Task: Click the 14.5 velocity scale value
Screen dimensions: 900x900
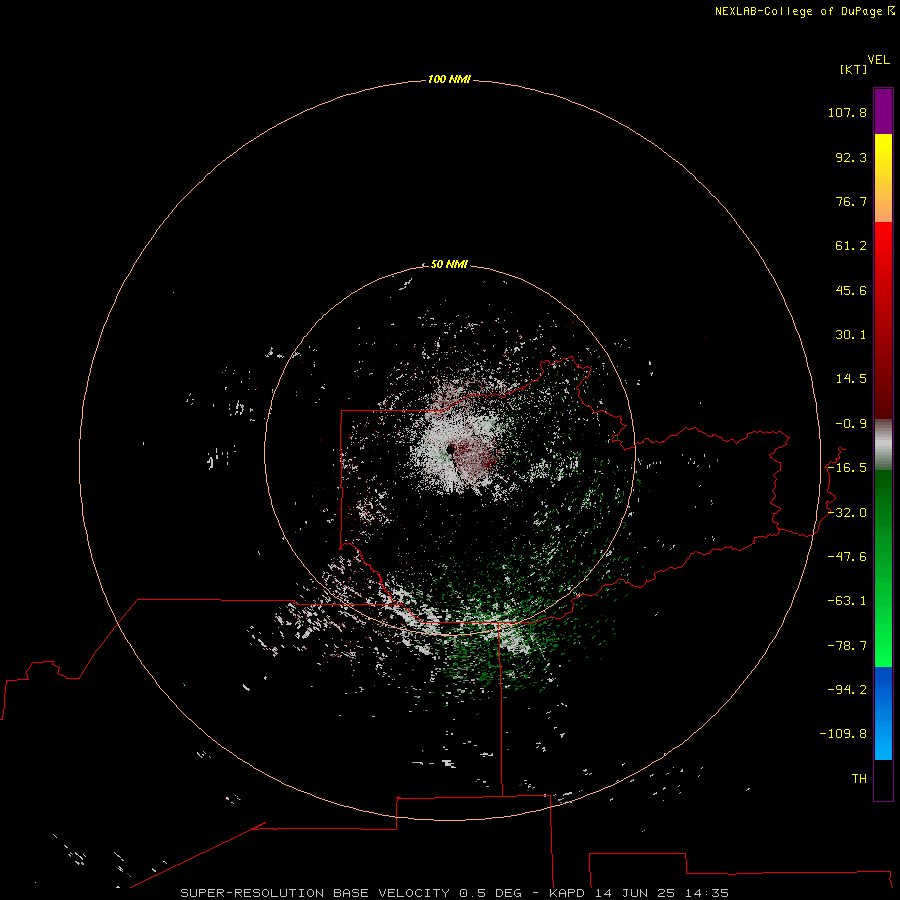Action: pos(851,379)
